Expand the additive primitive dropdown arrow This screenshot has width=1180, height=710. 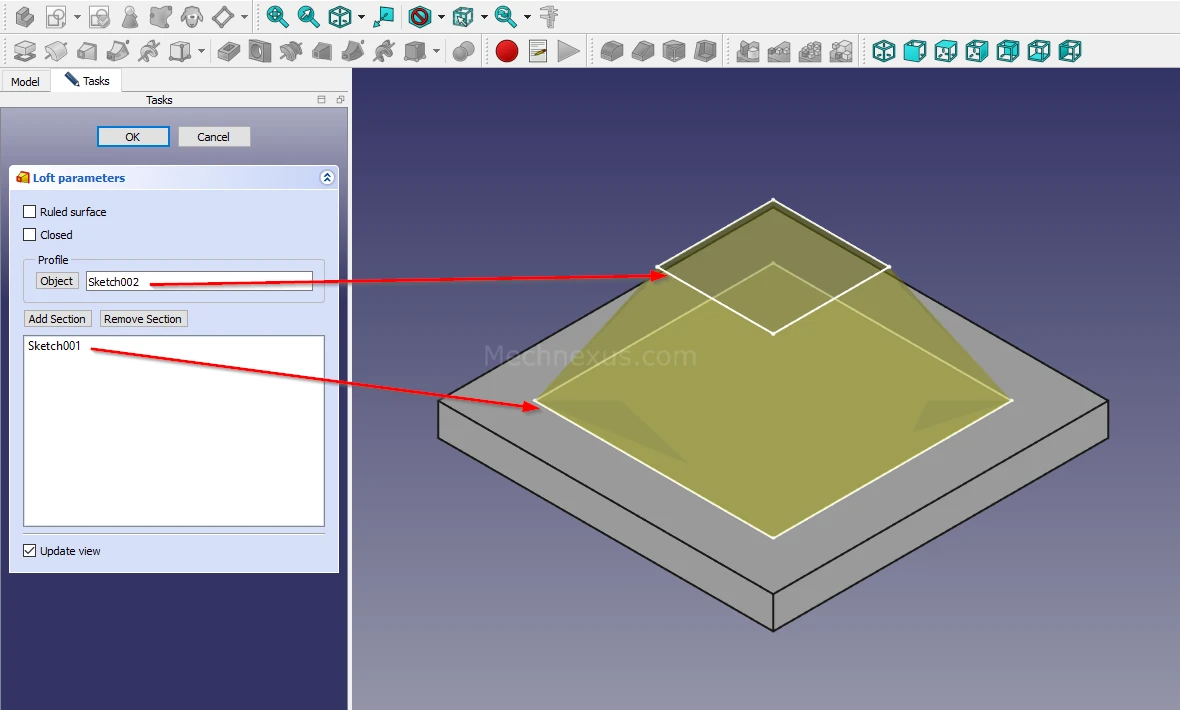click(x=202, y=51)
